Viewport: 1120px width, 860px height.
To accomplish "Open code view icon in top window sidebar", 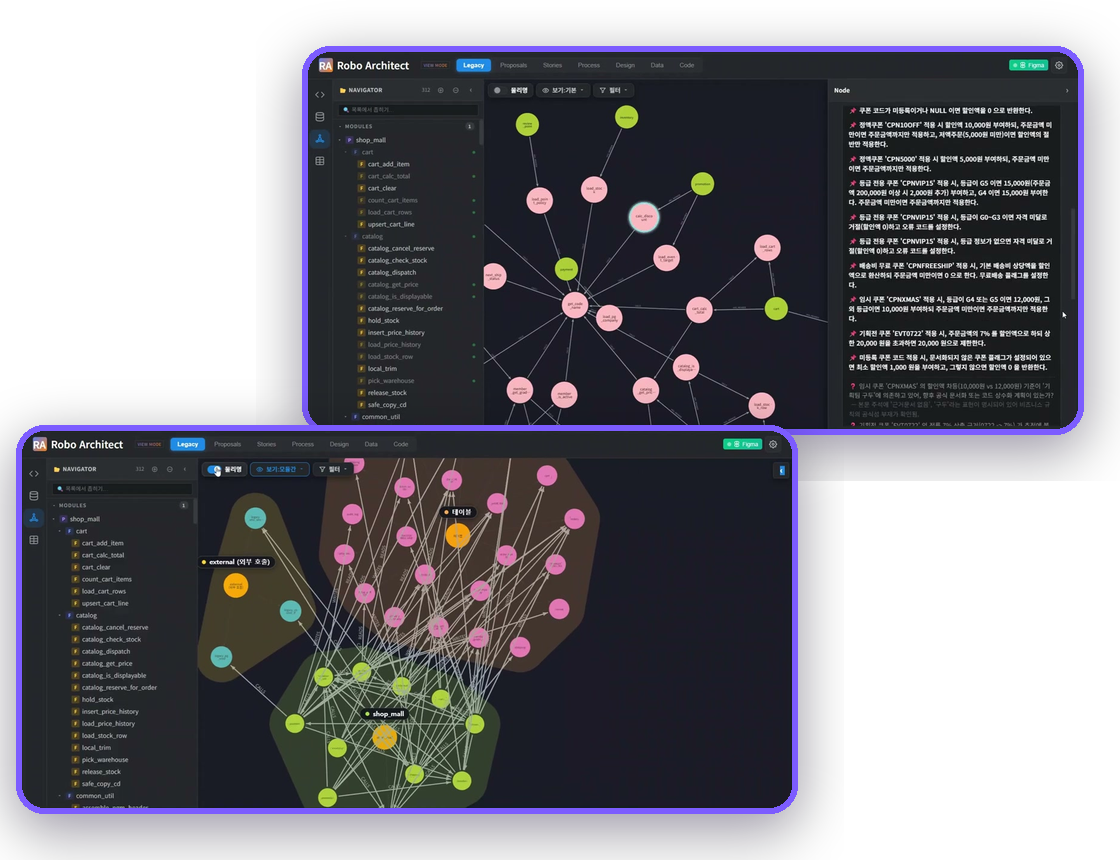I will 320,94.
